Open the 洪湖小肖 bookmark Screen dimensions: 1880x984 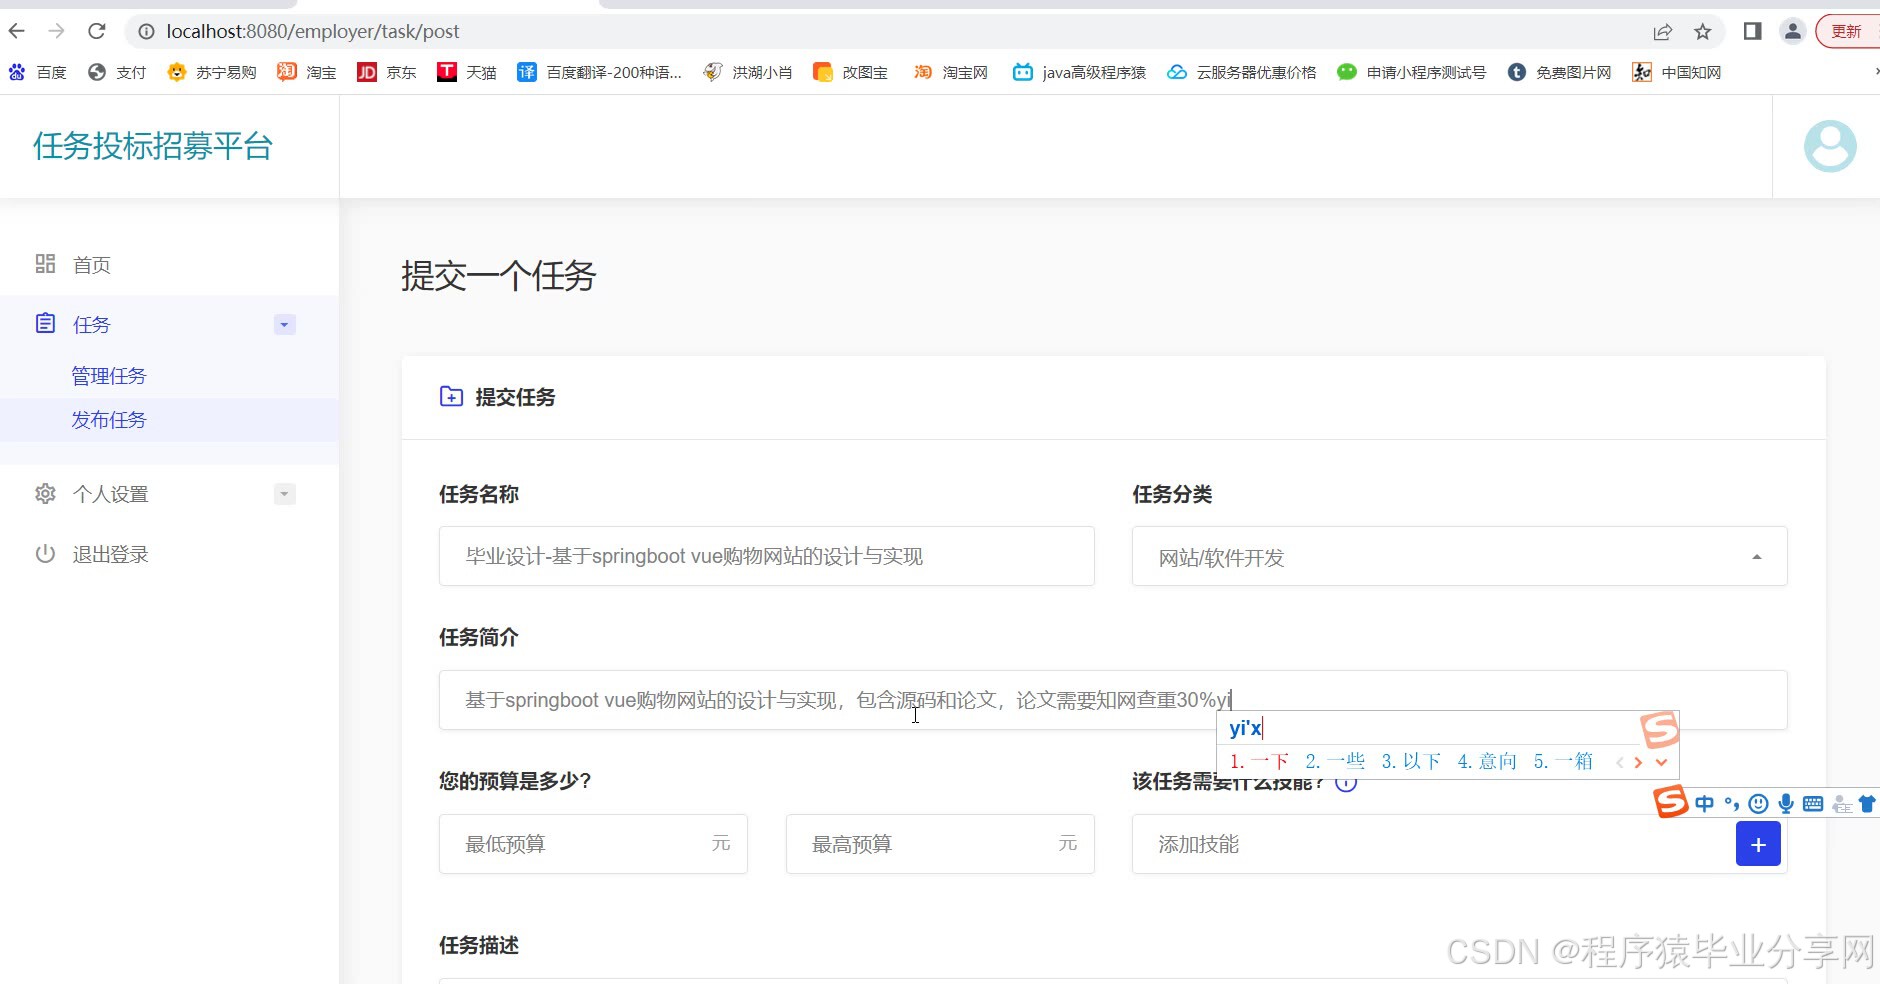pos(748,72)
